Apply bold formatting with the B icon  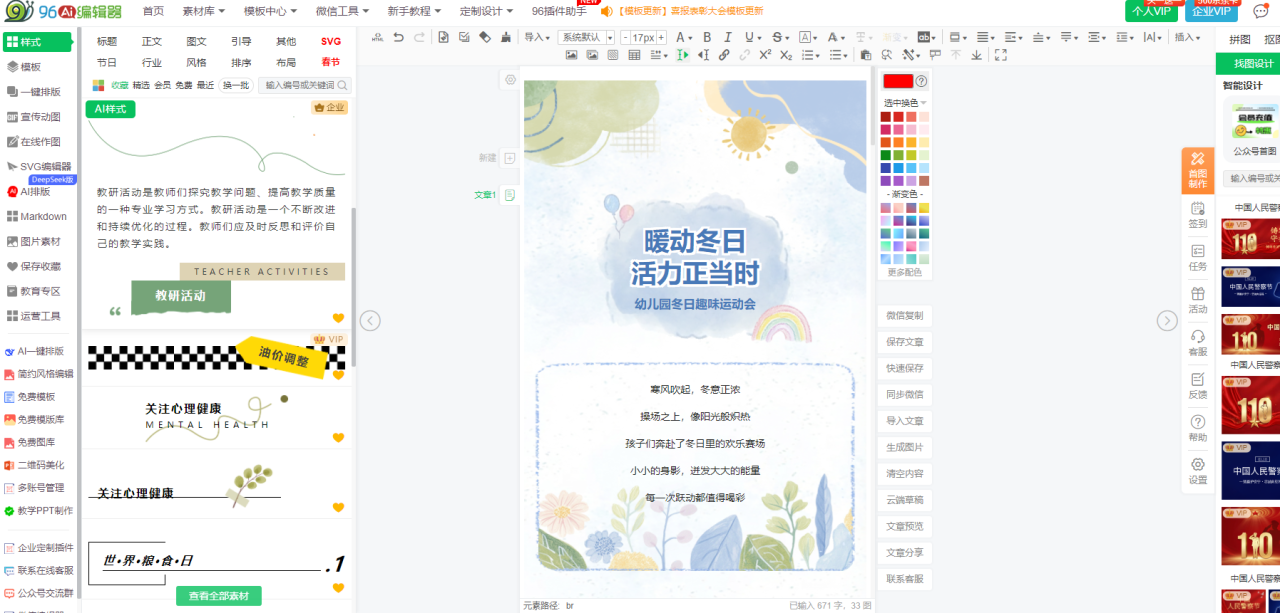706,37
